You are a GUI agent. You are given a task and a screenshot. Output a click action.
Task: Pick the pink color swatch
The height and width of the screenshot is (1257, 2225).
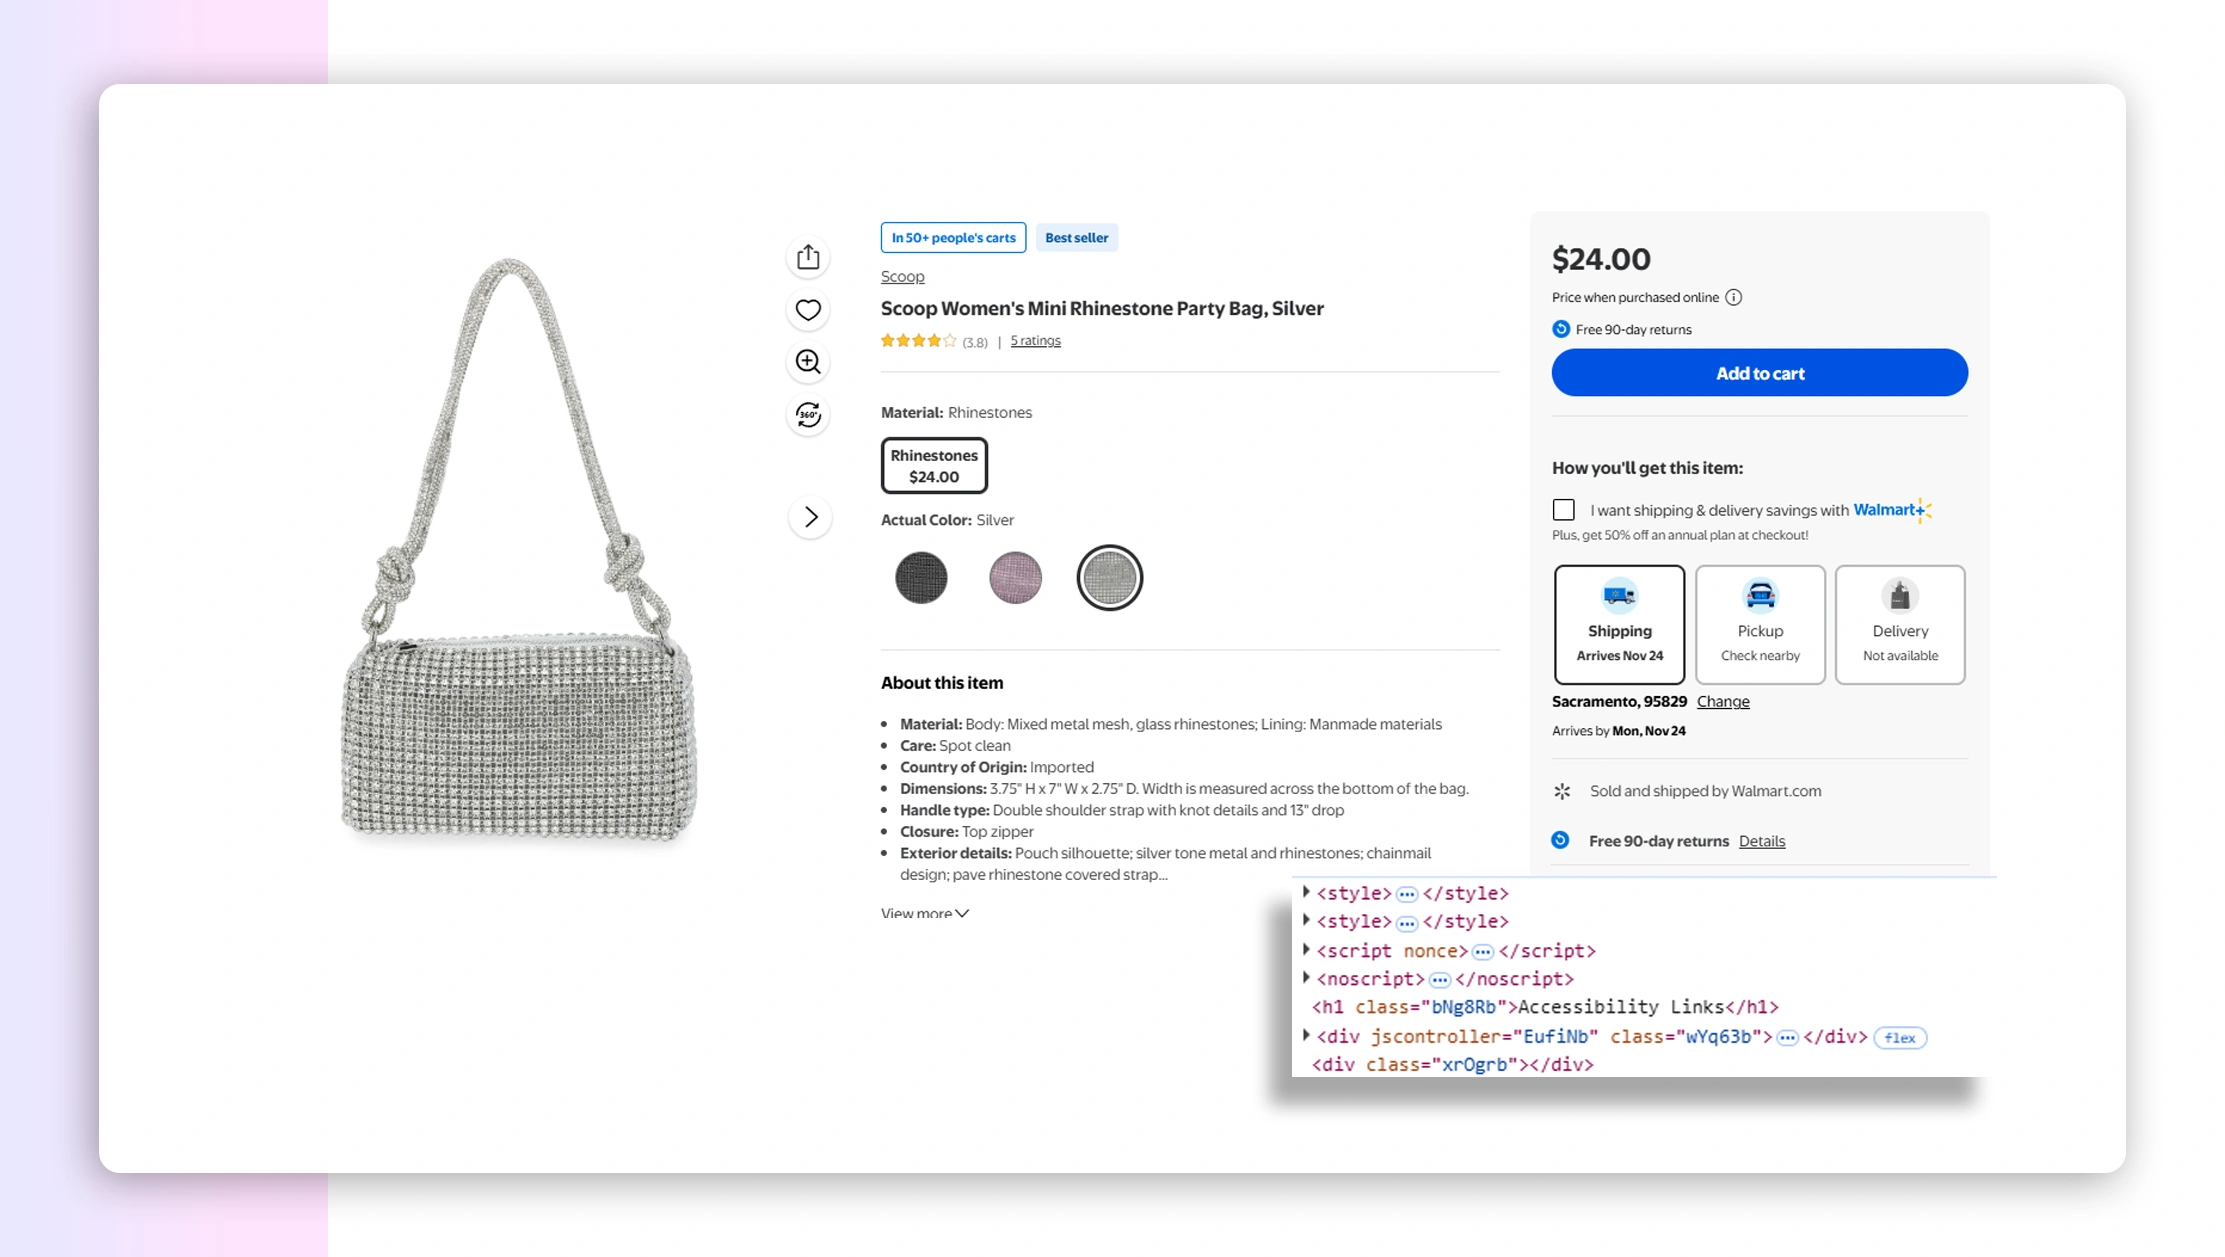1015,578
